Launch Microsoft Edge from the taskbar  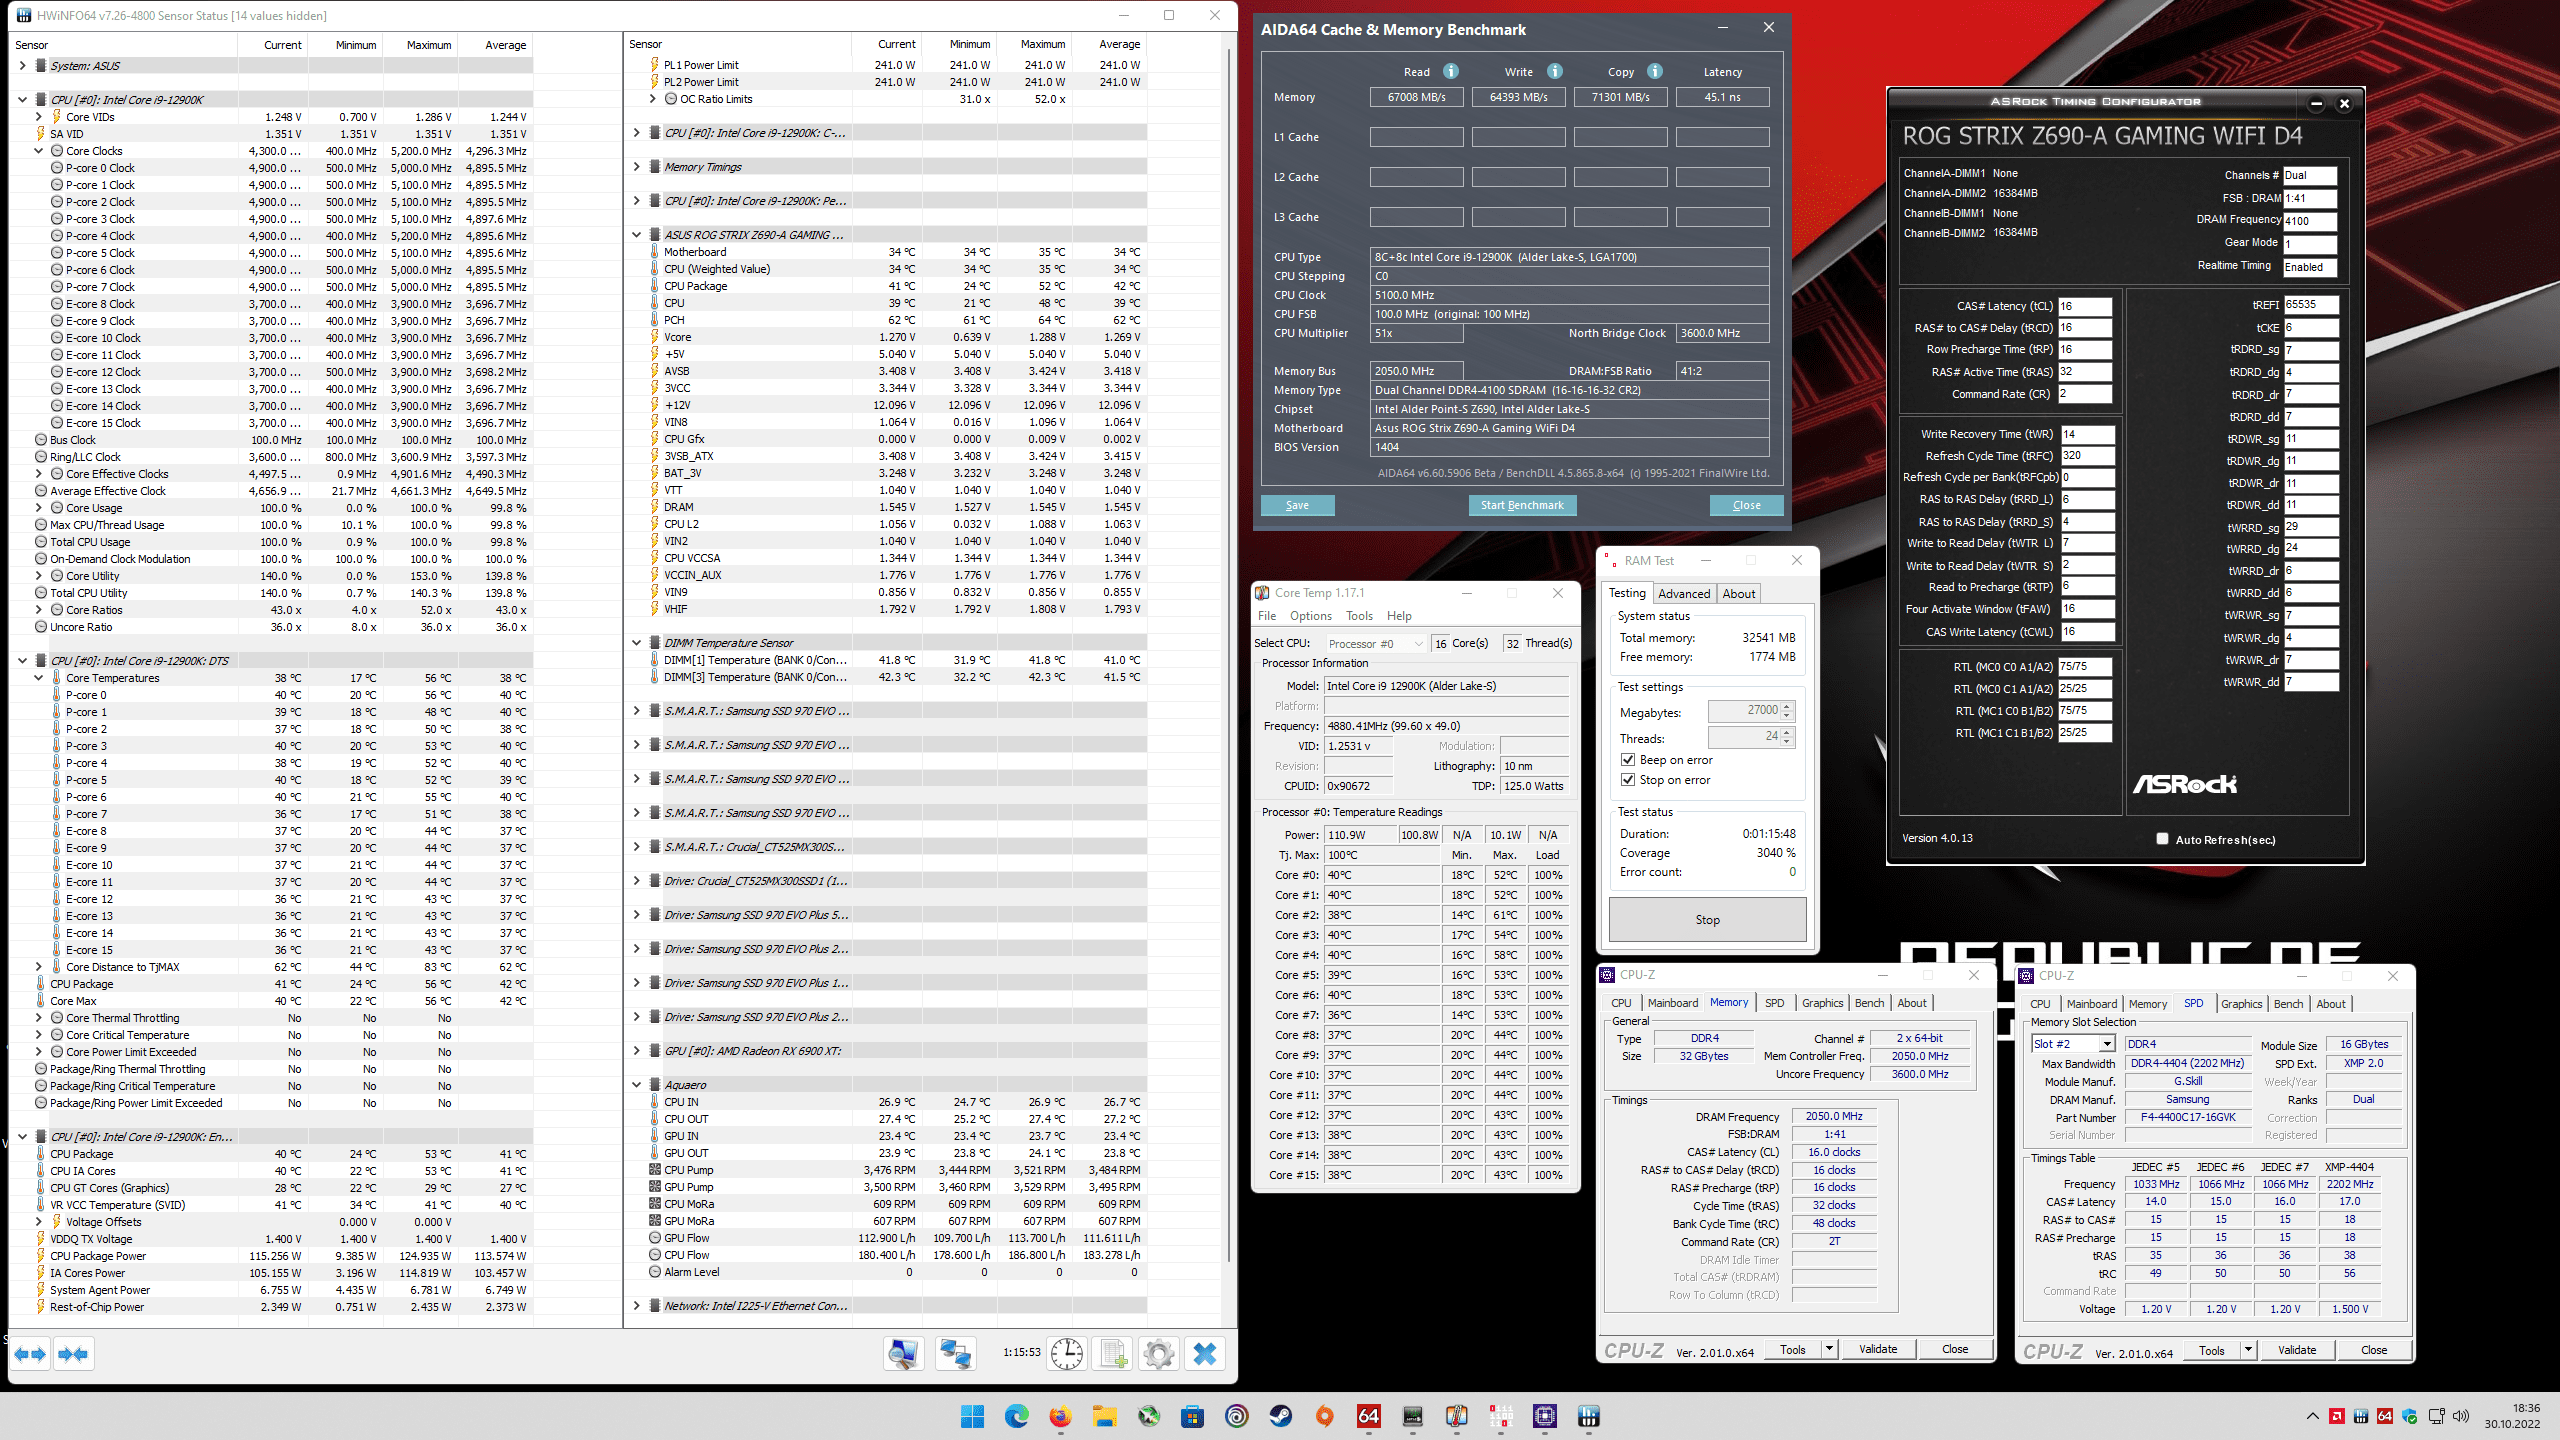click(1016, 1416)
